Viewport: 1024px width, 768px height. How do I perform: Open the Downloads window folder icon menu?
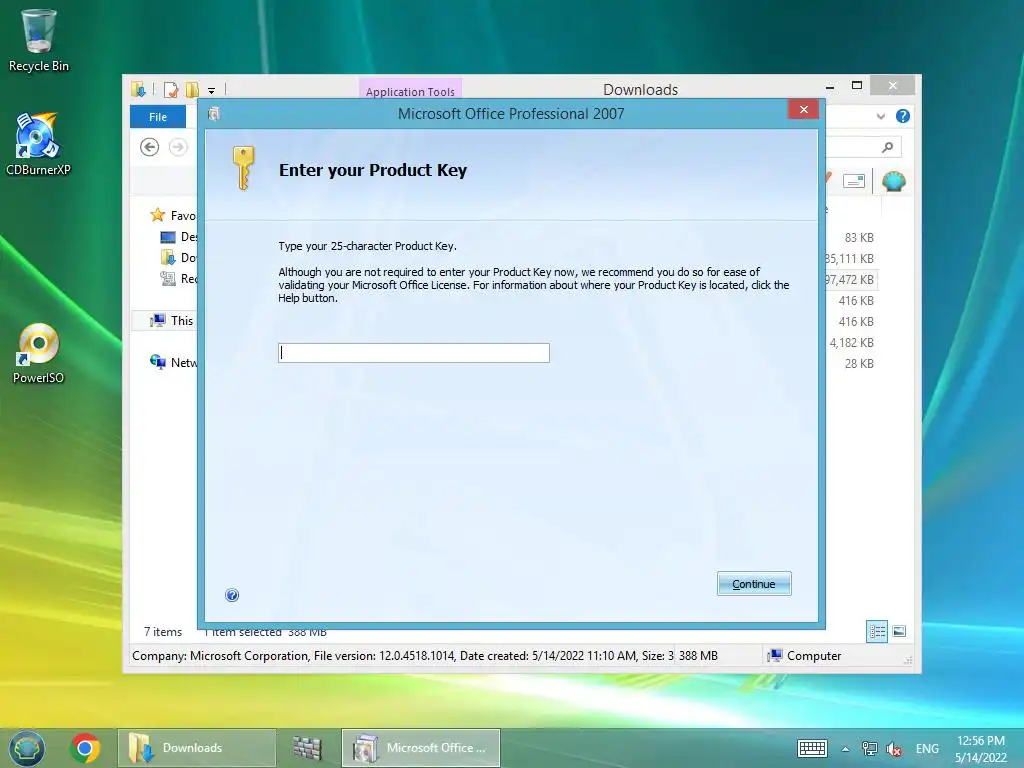(x=138, y=89)
